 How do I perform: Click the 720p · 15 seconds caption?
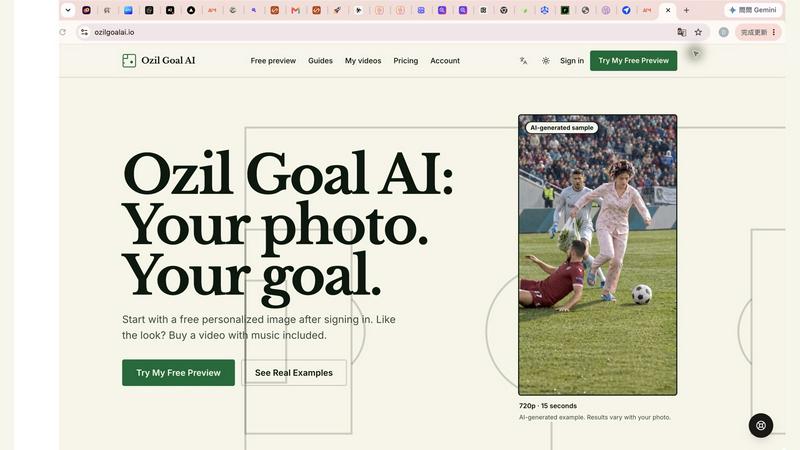pos(548,406)
